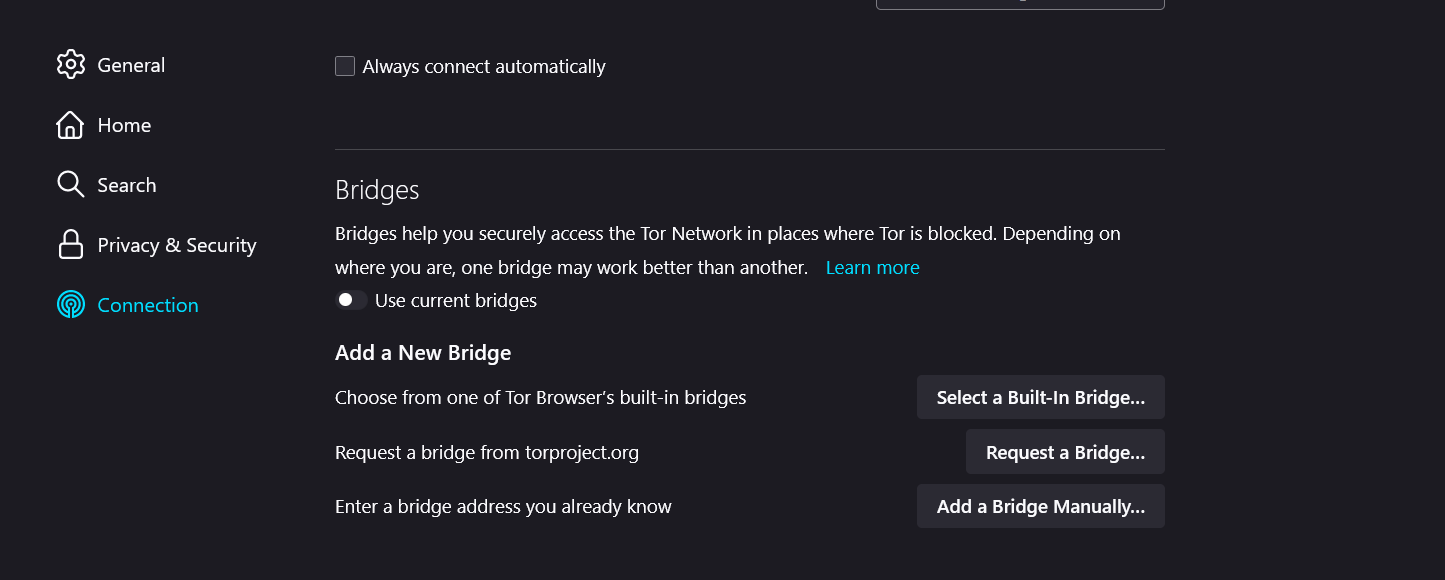Image resolution: width=1445 pixels, height=580 pixels.
Task: Select the Connection label in sidebar
Action: click(x=148, y=305)
